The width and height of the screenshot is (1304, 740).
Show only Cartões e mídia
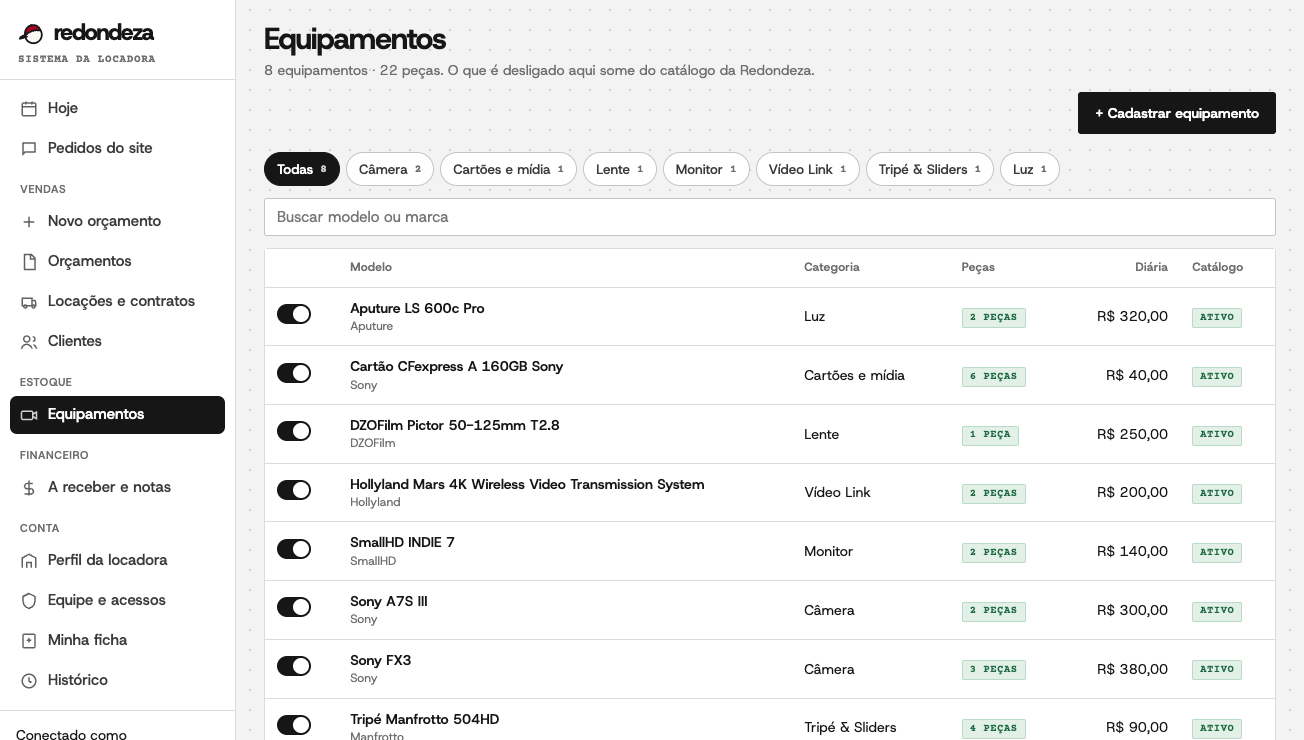[x=508, y=169]
